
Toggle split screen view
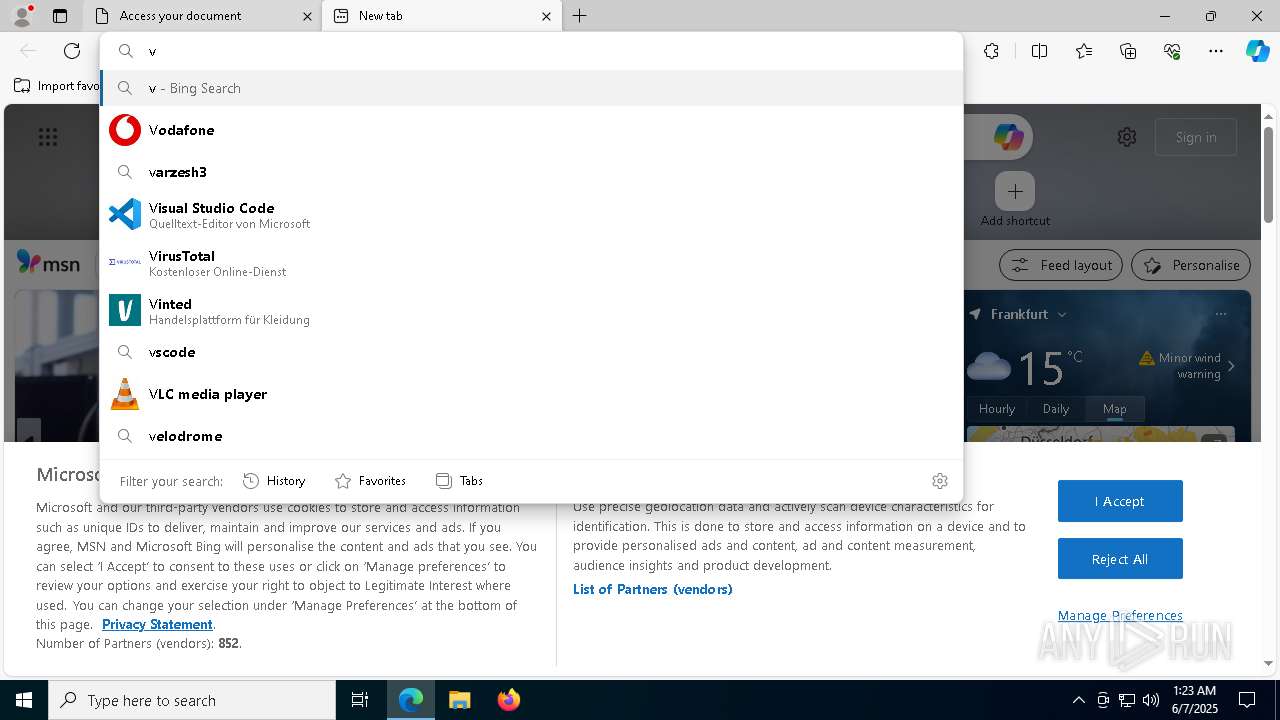tap(1039, 51)
